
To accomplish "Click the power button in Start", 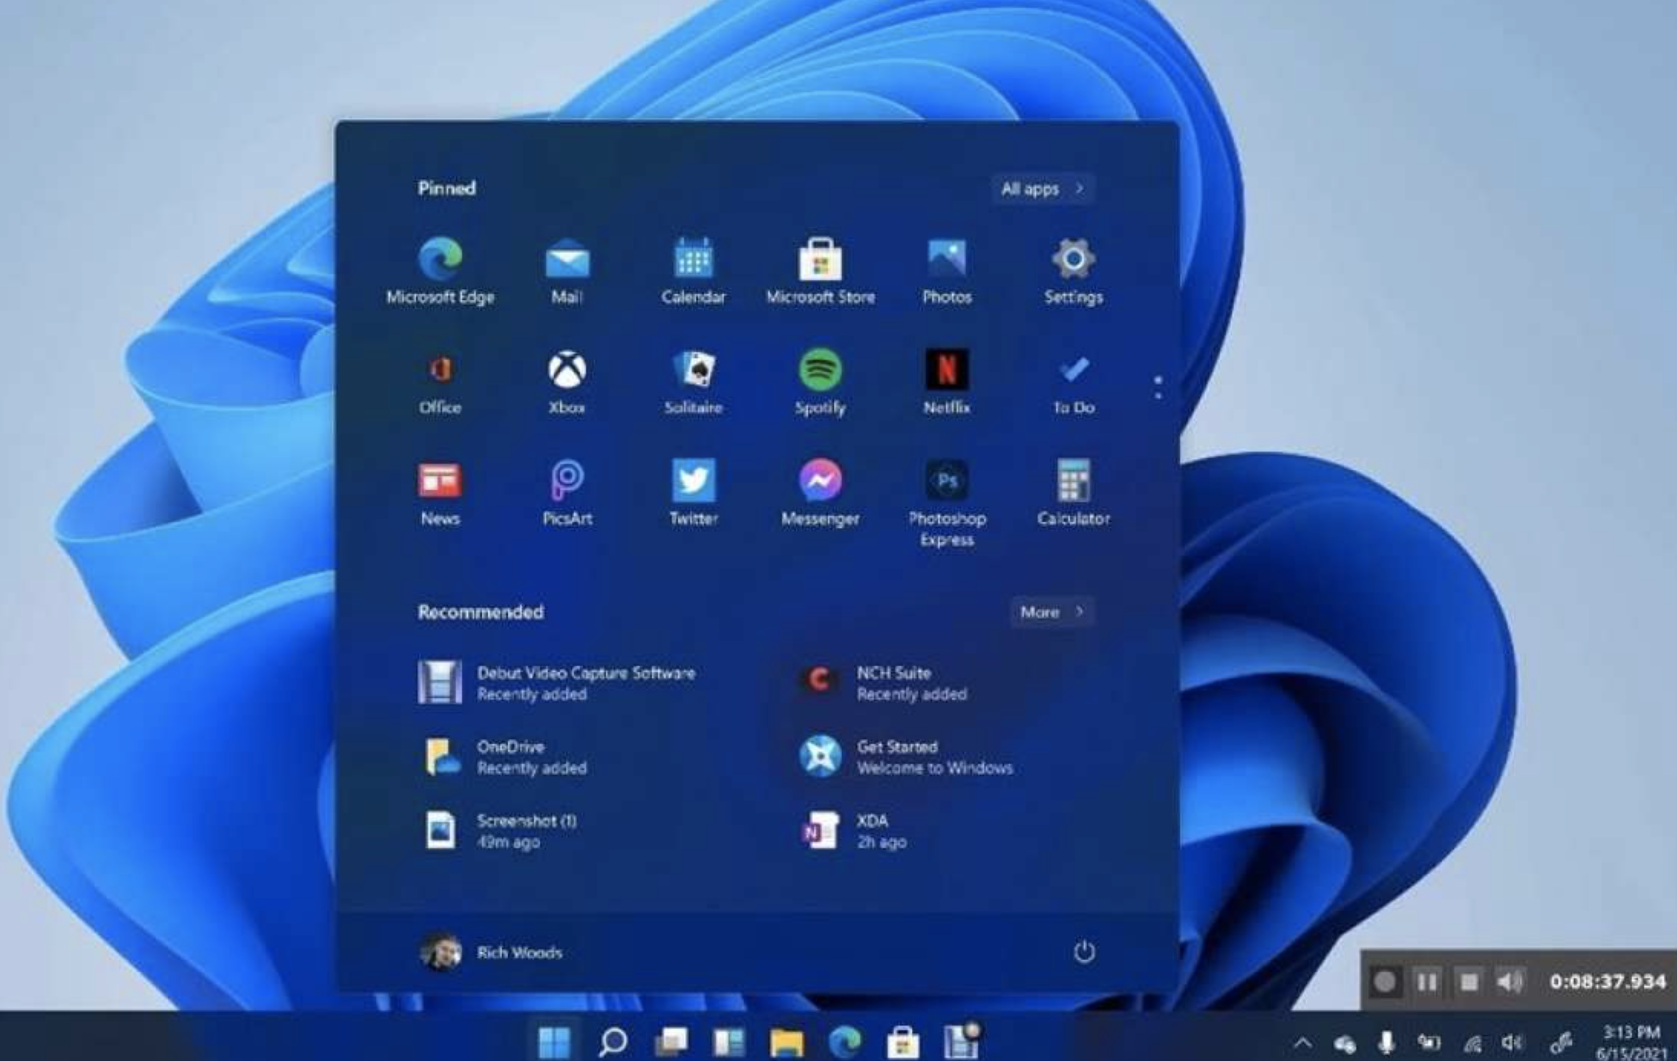I will click(1084, 952).
